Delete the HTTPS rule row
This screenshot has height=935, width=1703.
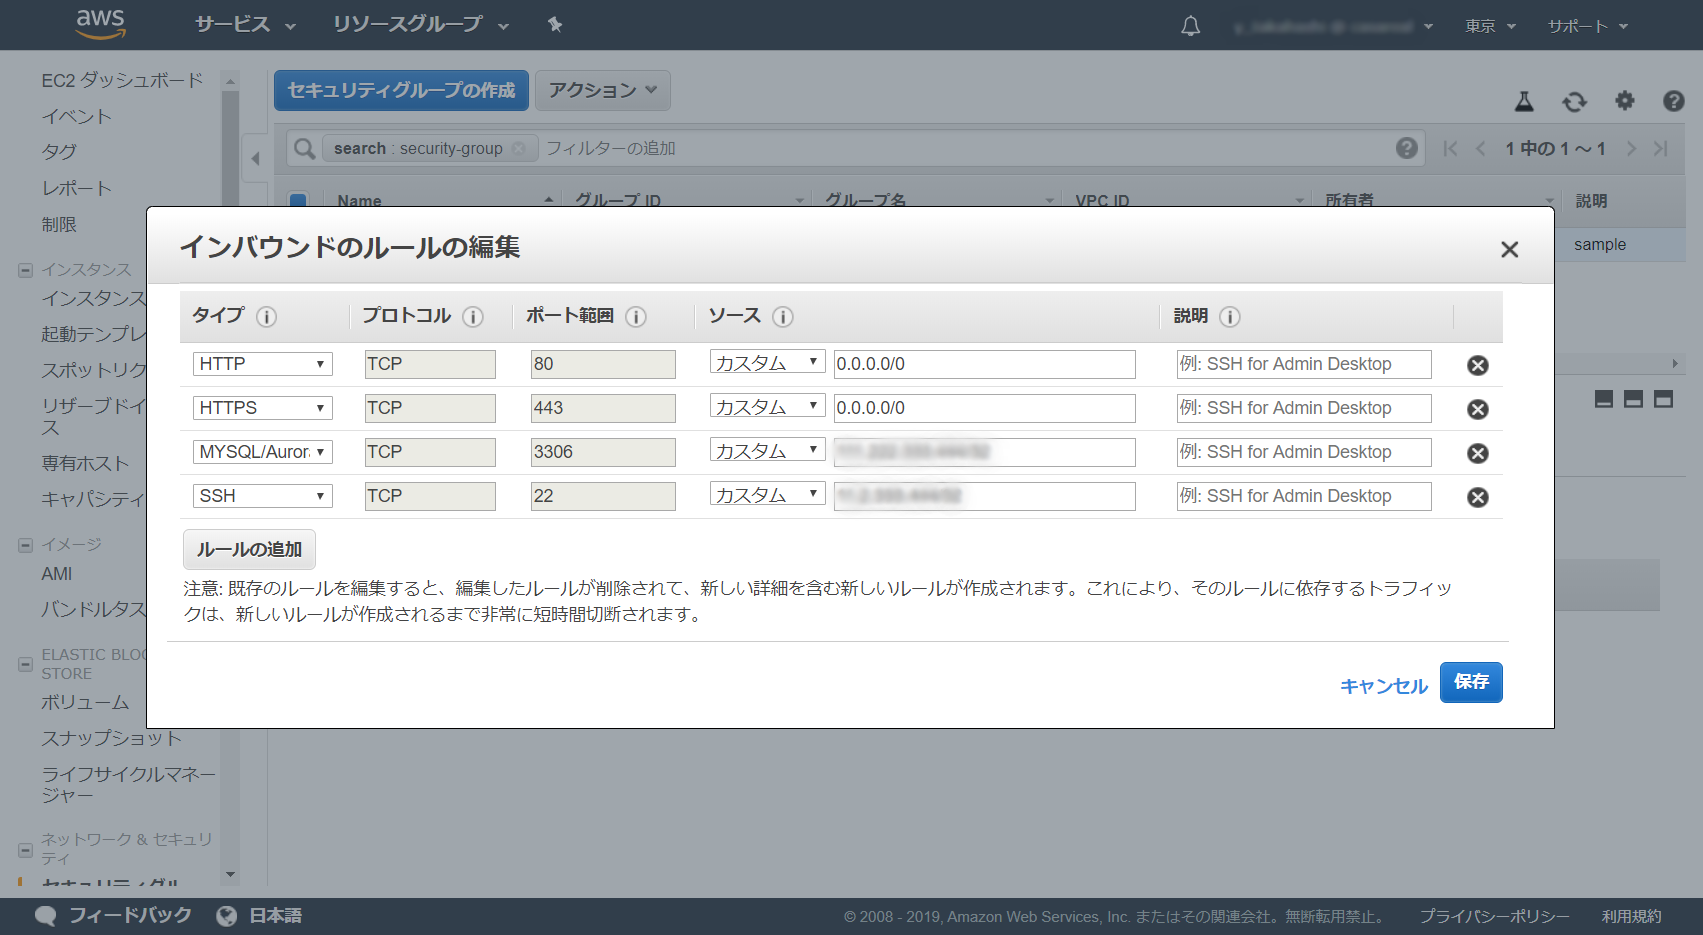(1478, 409)
